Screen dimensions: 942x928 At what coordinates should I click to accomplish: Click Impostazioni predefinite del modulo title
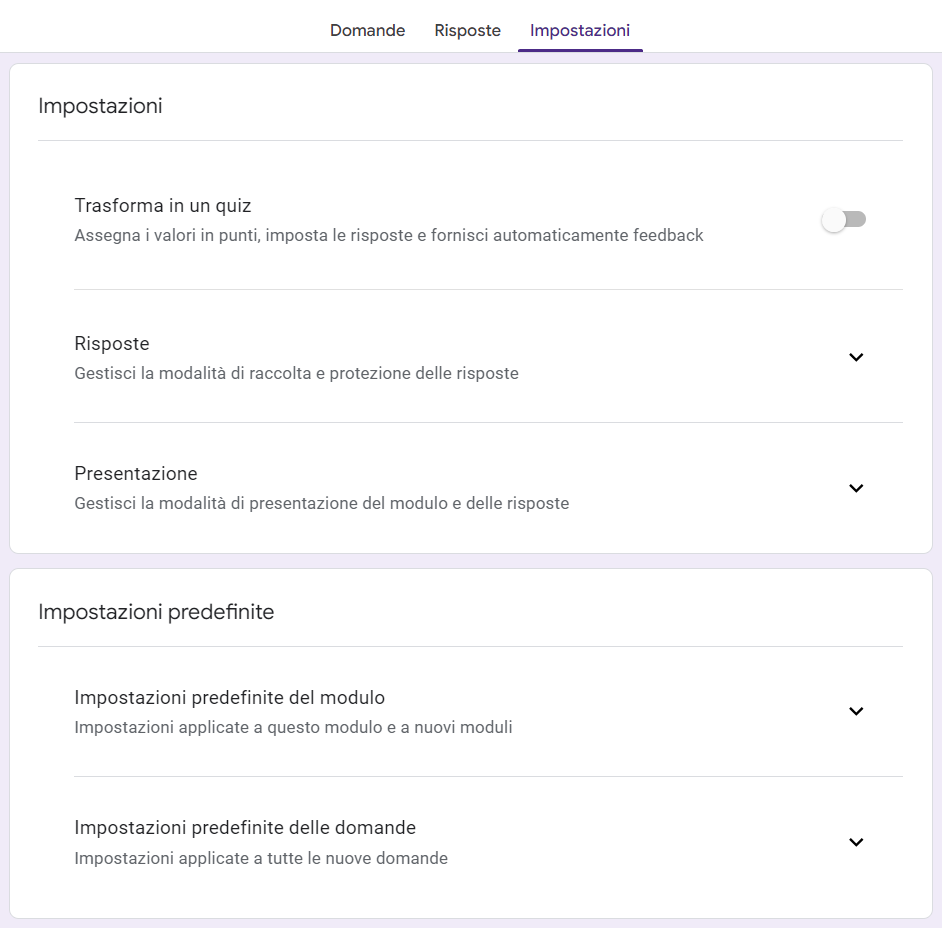click(x=230, y=698)
